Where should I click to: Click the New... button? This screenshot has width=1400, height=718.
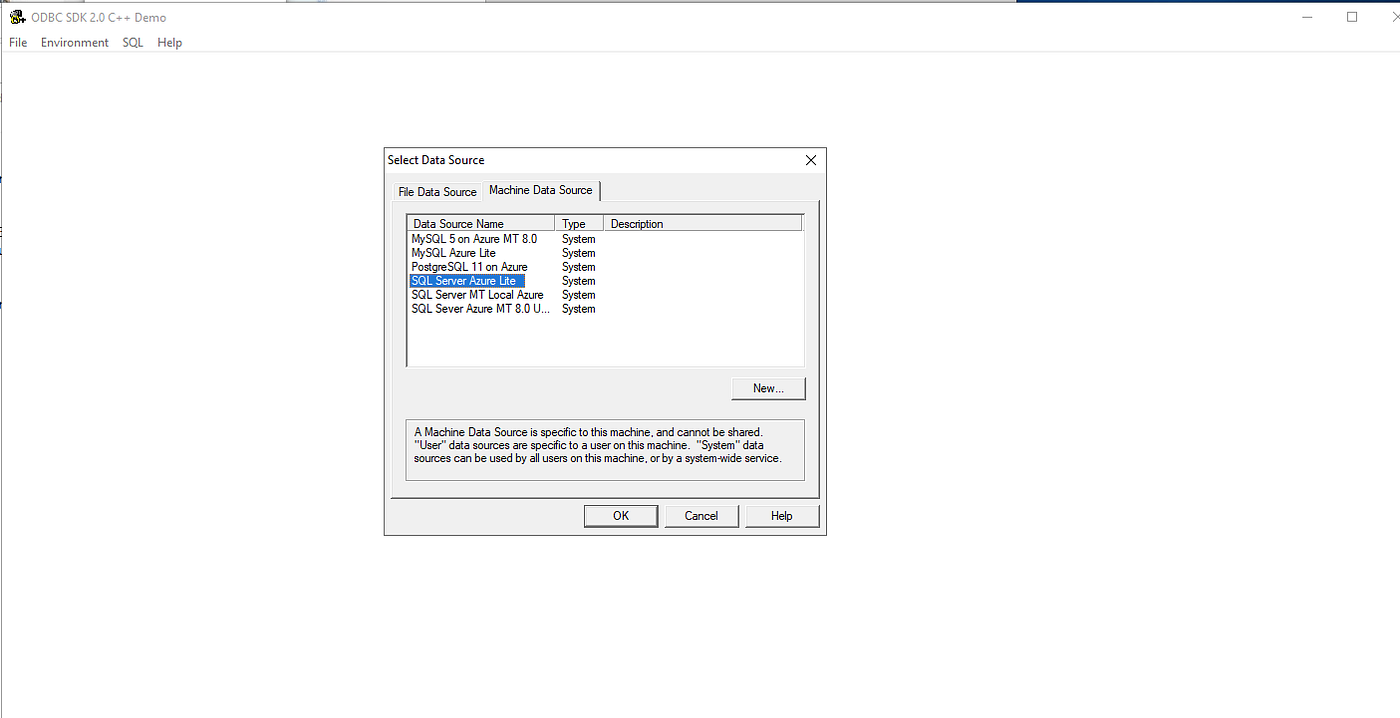point(768,388)
